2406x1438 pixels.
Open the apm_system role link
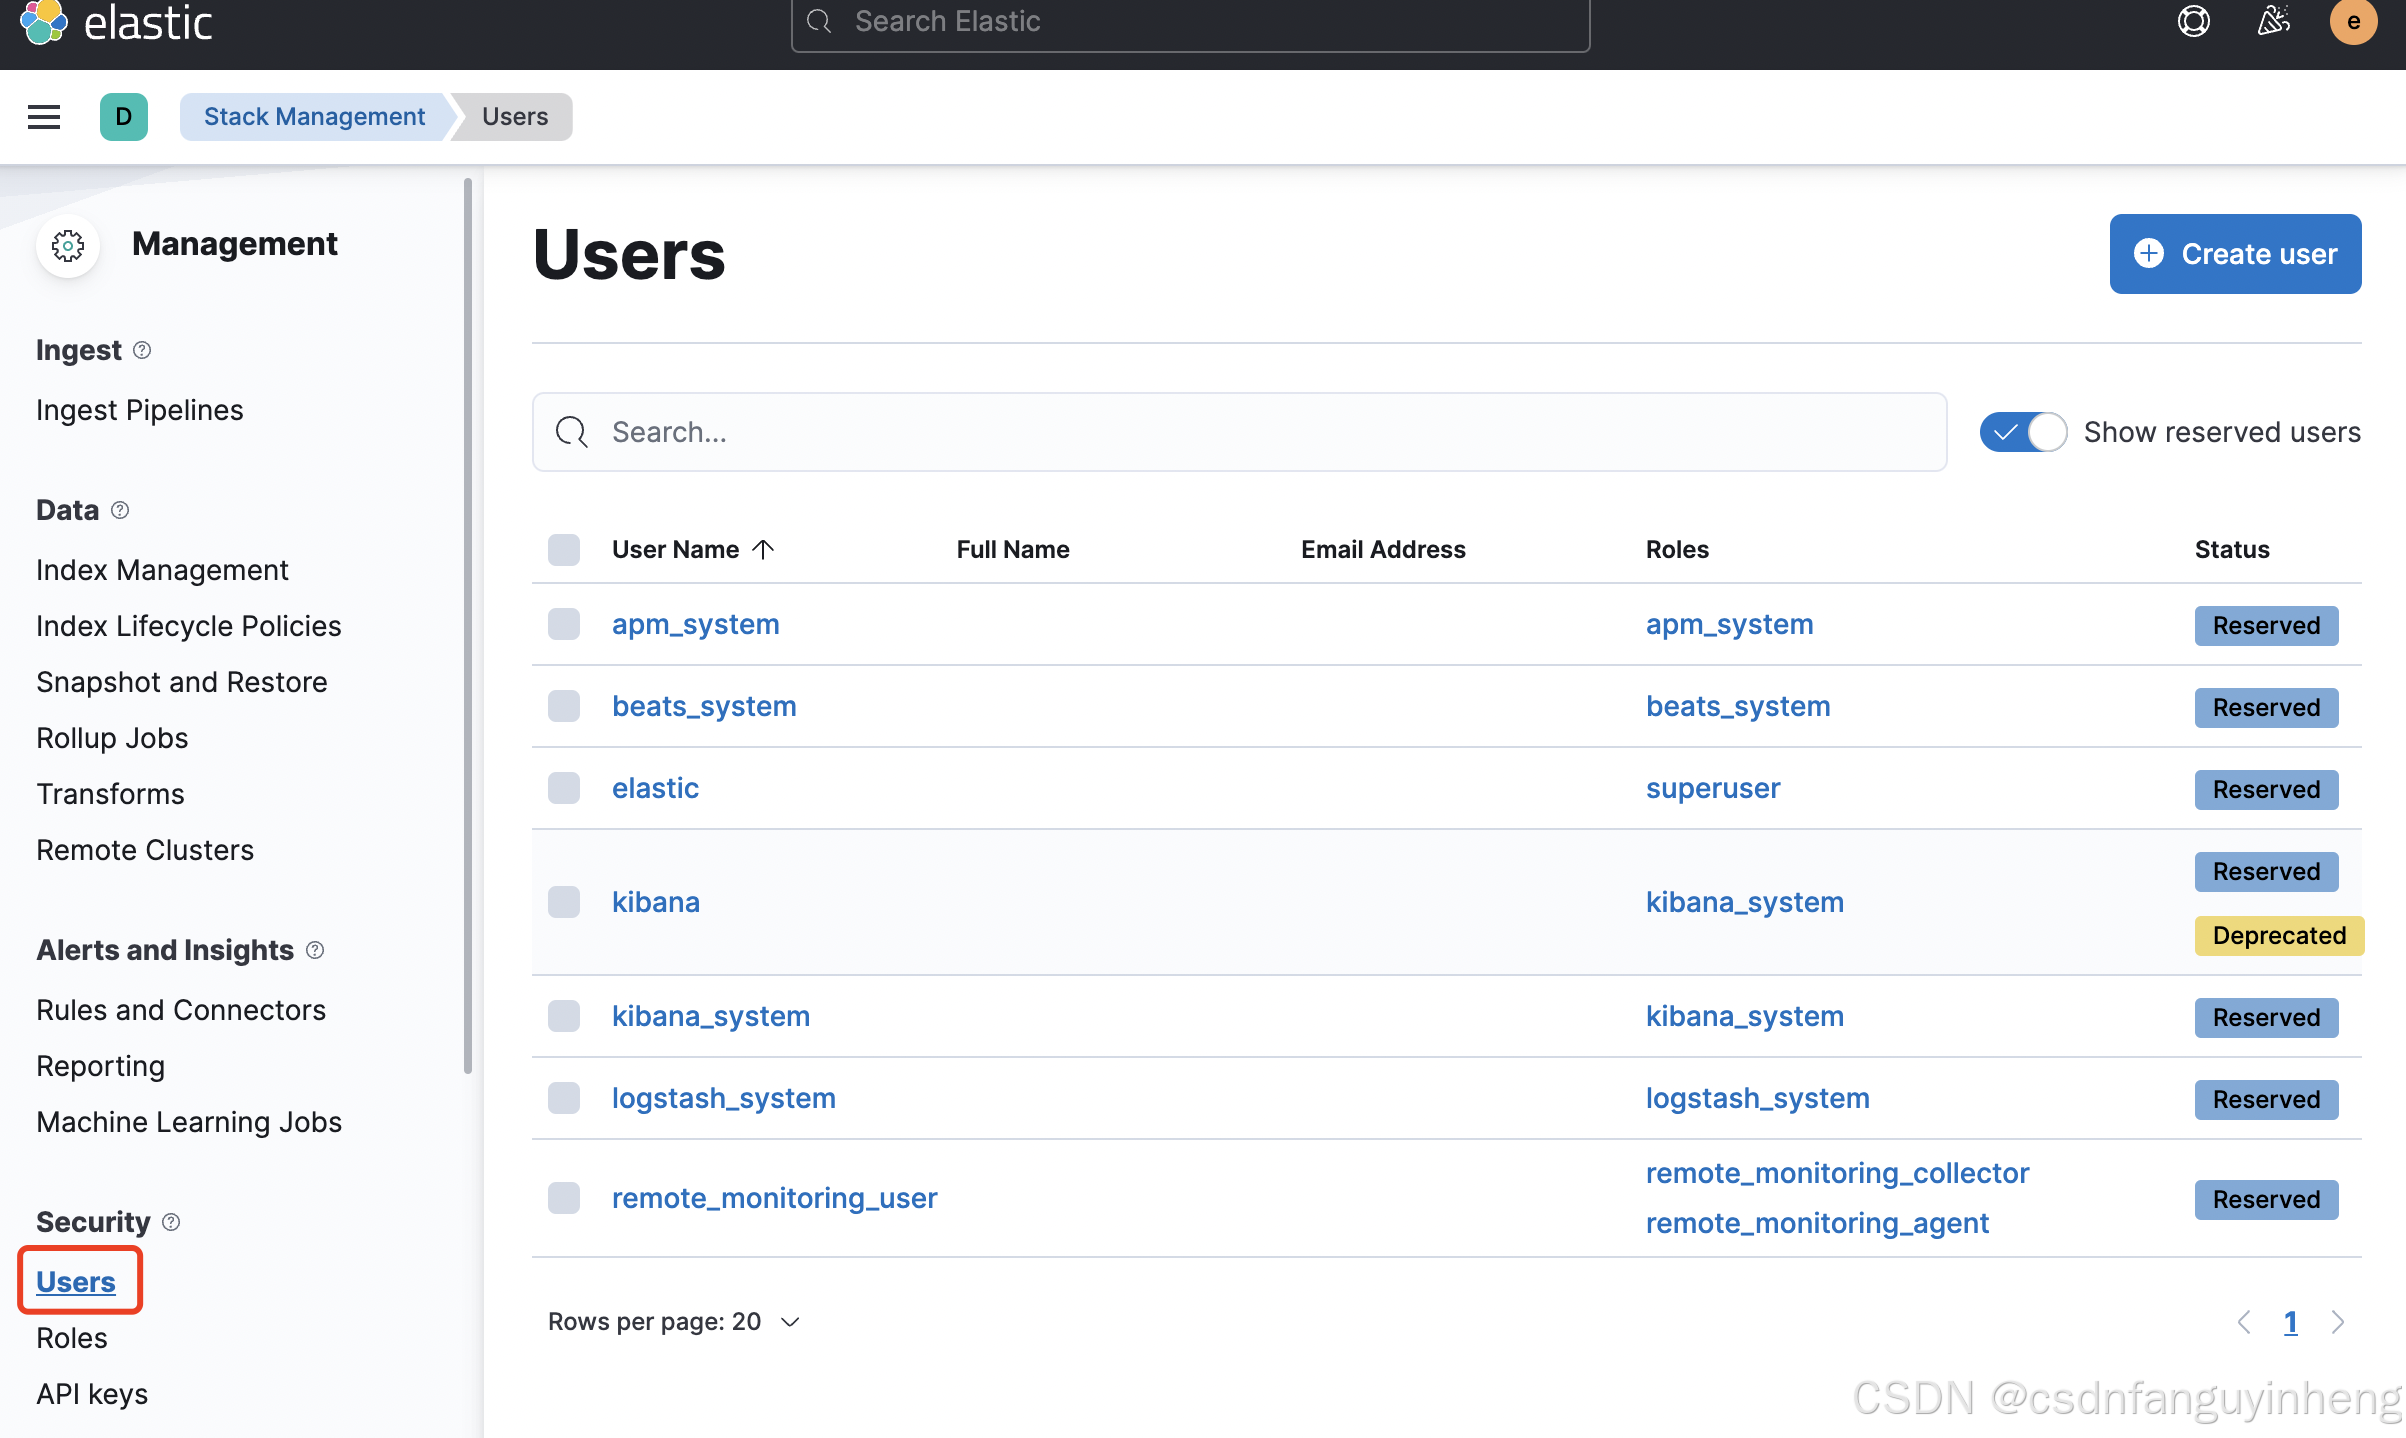tap(1730, 624)
